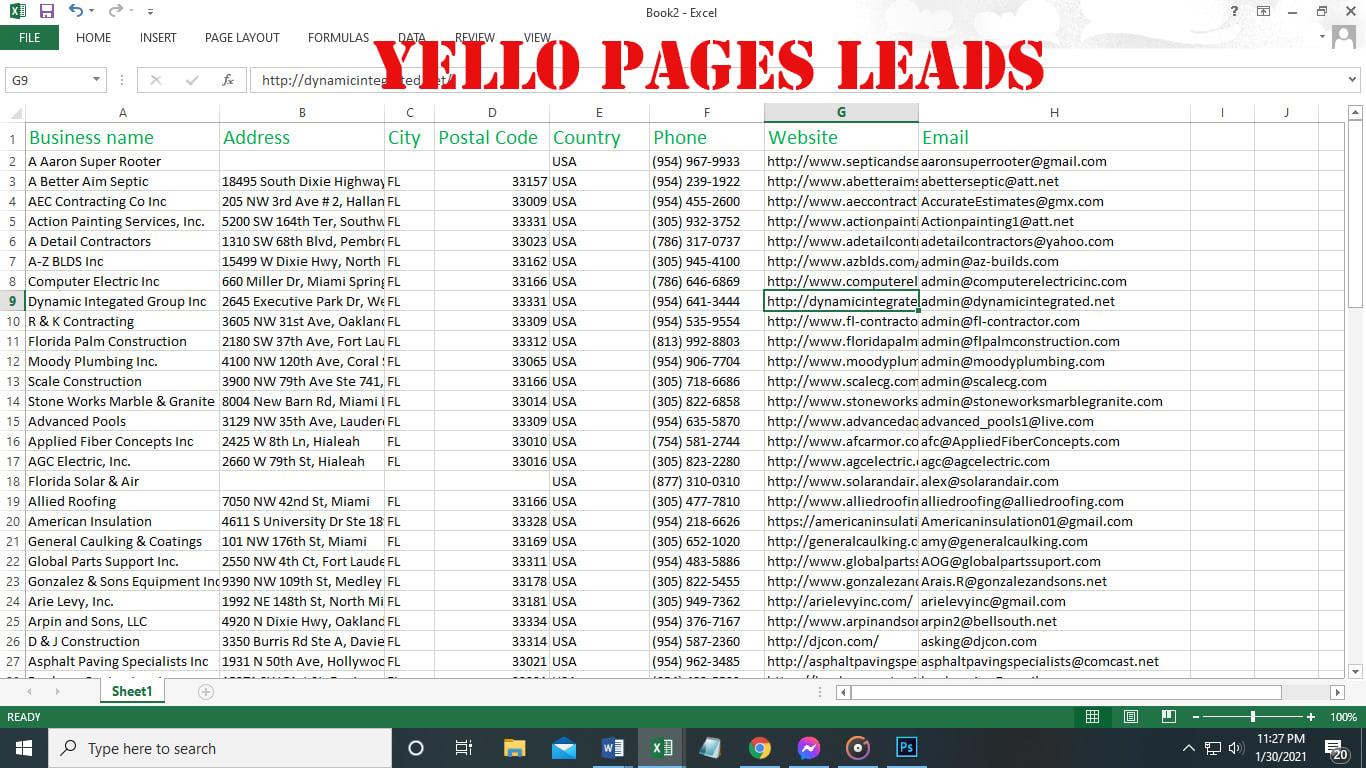1366x768 pixels.
Task: Click the Page Layout view icon in status bar
Action: point(1130,717)
